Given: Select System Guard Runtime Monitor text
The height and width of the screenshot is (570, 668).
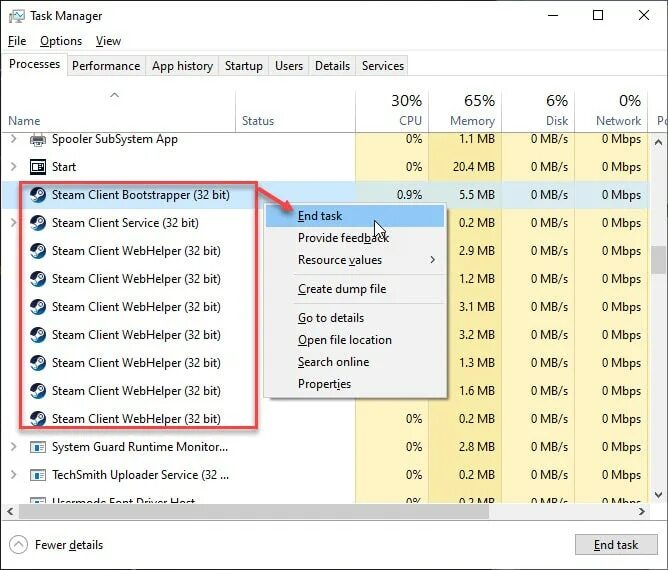Looking at the screenshot, I should click(140, 447).
